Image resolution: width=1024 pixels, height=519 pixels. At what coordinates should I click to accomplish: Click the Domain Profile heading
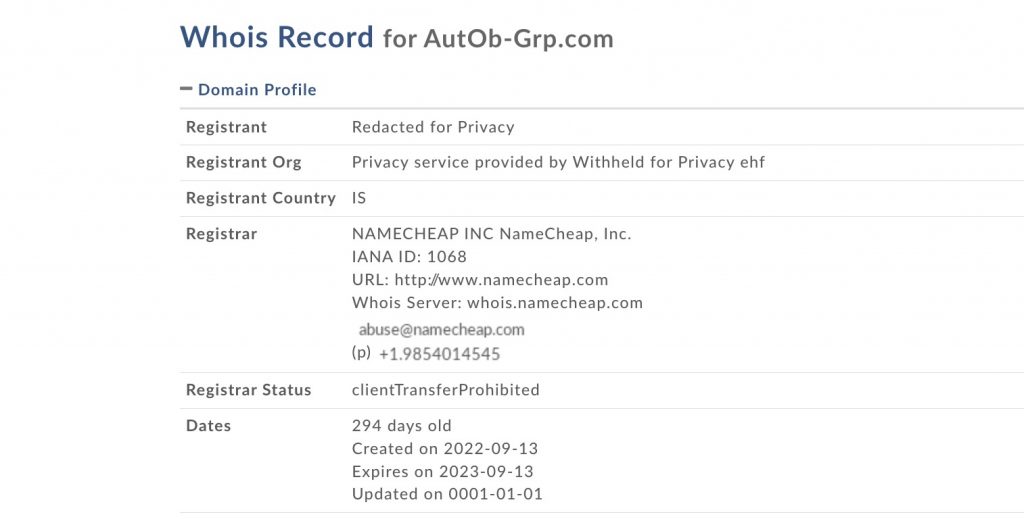click(257, 90)
